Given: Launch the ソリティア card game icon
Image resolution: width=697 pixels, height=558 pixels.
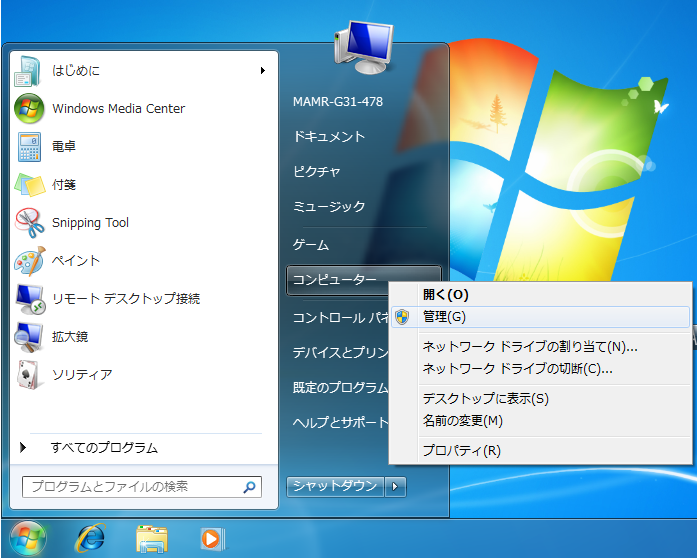Looking at the screenshot, I should point(29,374).
